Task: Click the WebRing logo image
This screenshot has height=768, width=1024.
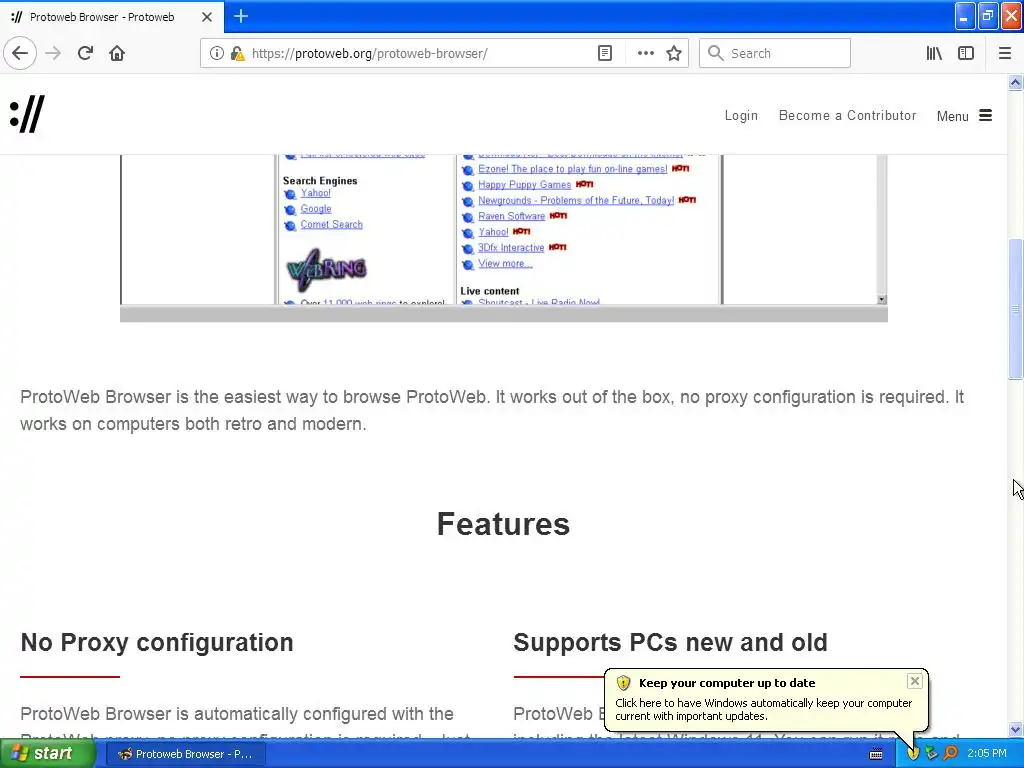Action: click(327, 269)
